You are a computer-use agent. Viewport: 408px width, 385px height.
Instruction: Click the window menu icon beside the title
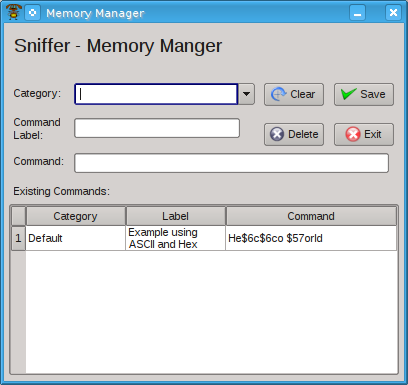32,13
